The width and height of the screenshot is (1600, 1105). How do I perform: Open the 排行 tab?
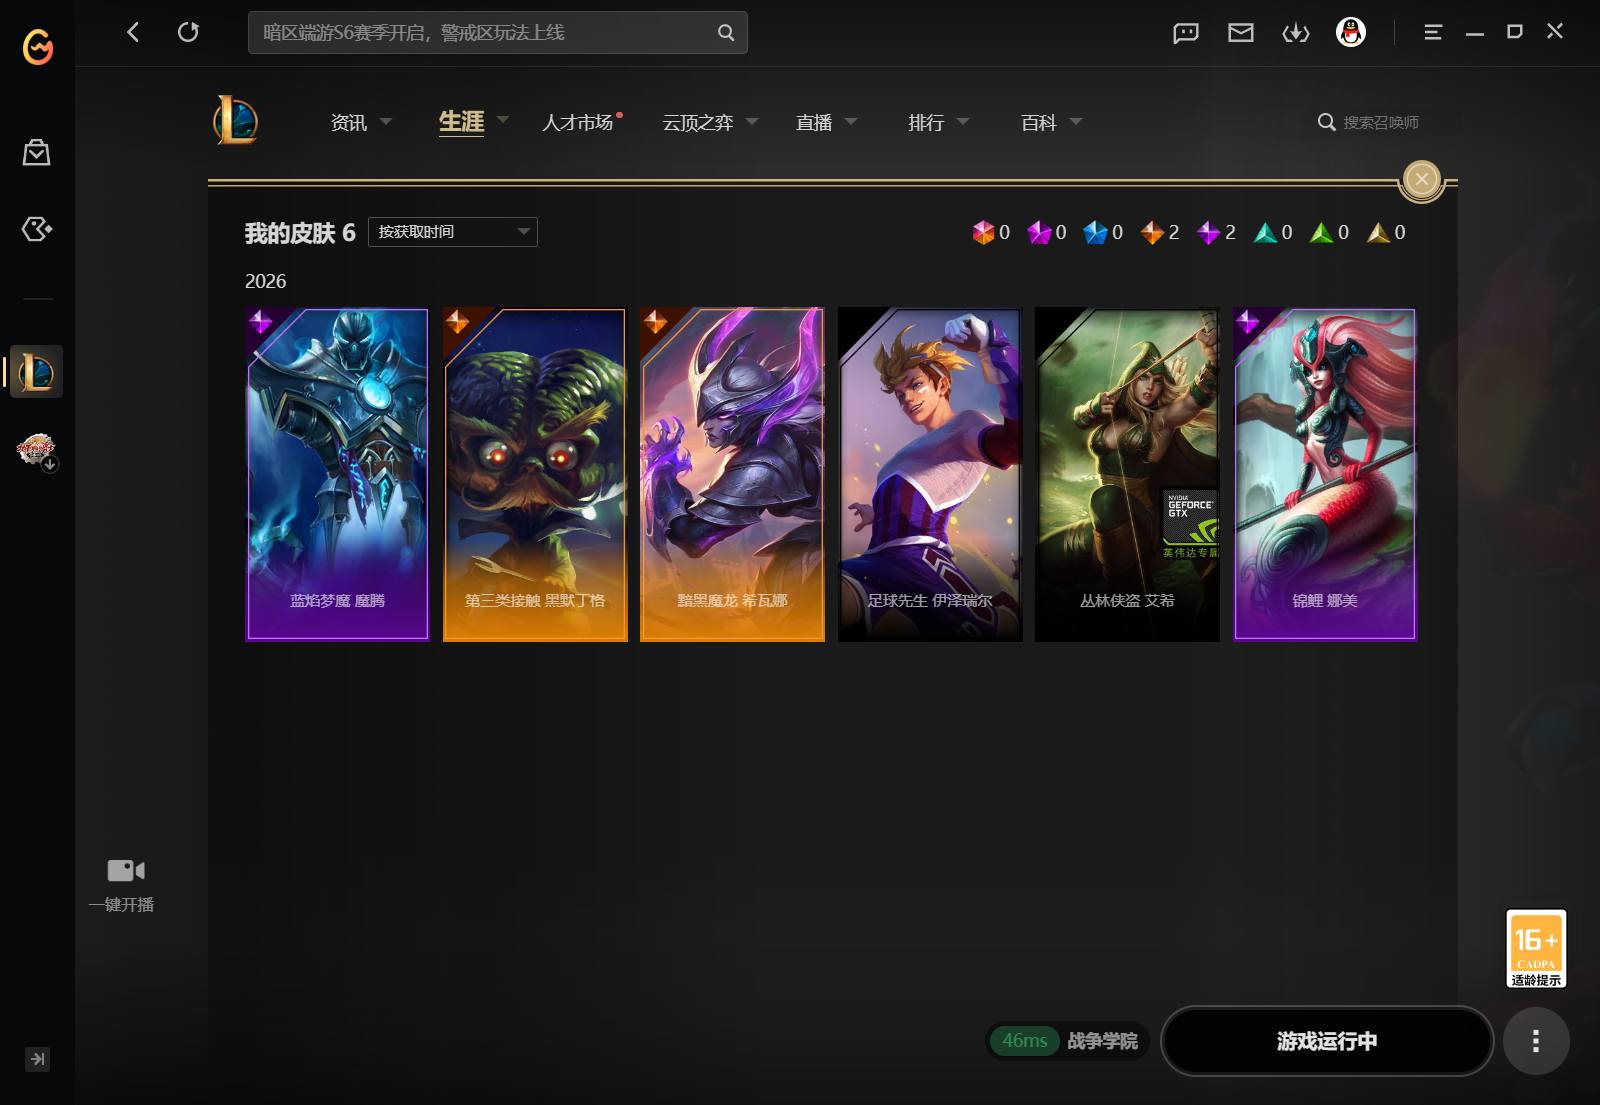coord(926,122)
